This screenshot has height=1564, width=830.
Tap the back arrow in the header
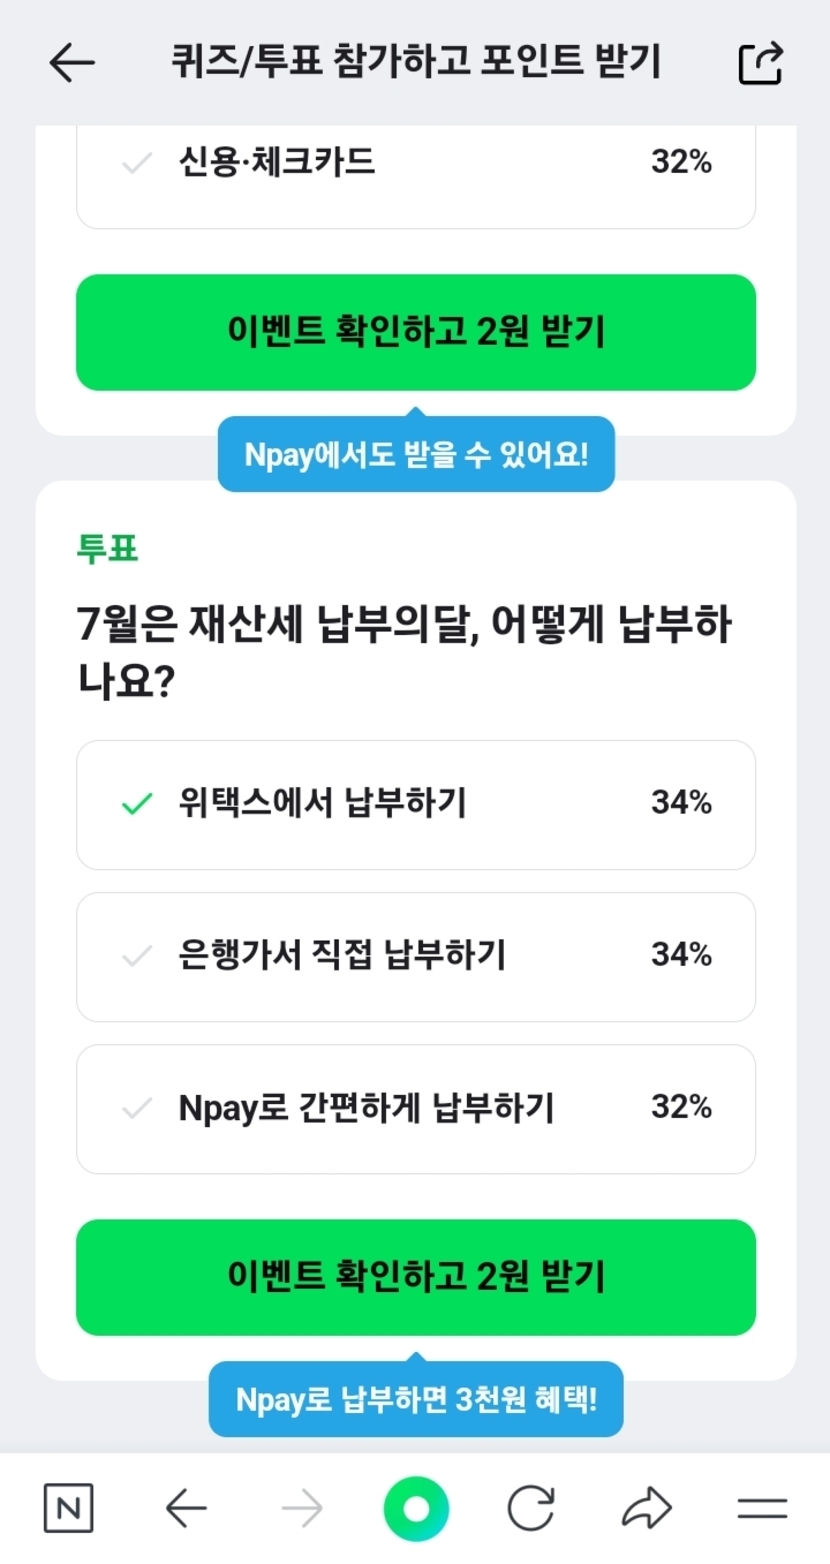point(72,63)
